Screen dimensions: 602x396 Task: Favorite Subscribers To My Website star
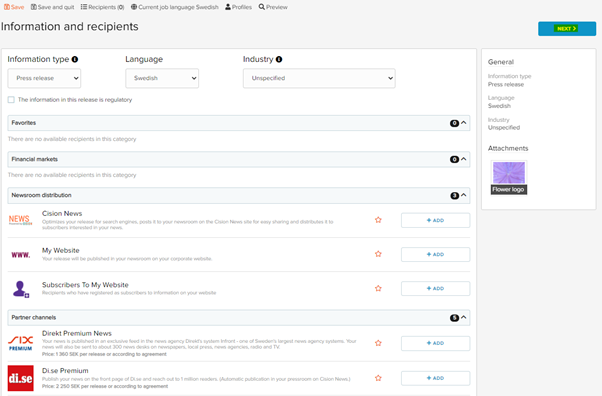[378, 288]
